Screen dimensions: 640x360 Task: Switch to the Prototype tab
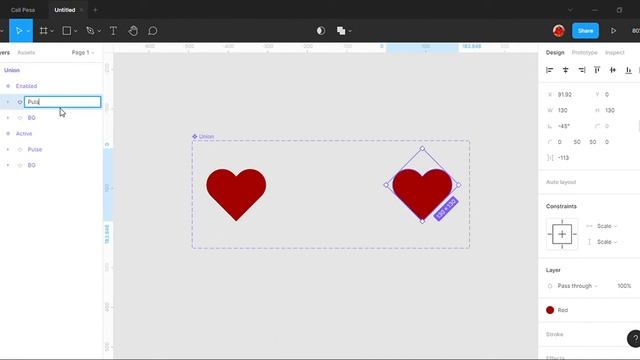pyautogui.click(x=584, y=53)
